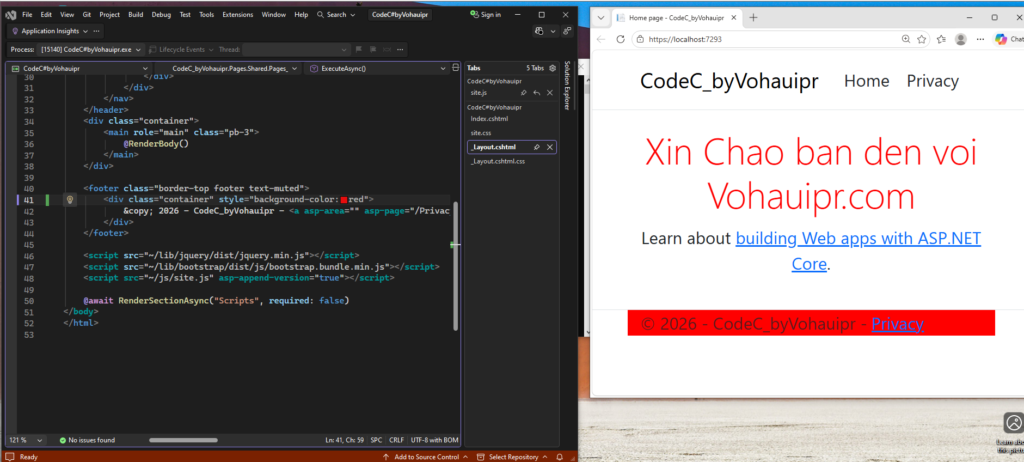
Task: Select Index.cshtml in Tabs list
Action: (x=491, y=118)
